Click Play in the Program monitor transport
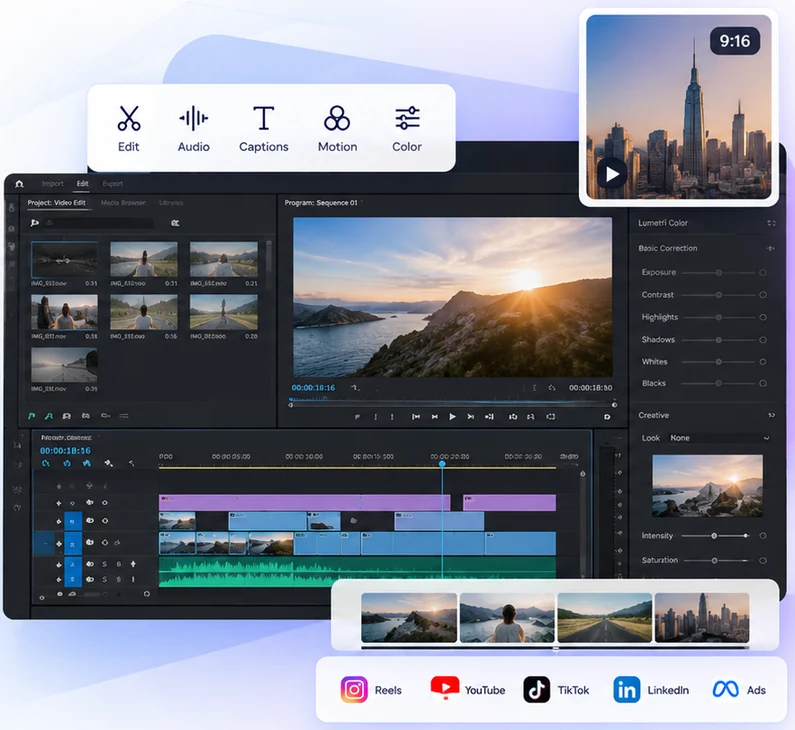This screenshot has width=795, height=730. click(452, 416)
